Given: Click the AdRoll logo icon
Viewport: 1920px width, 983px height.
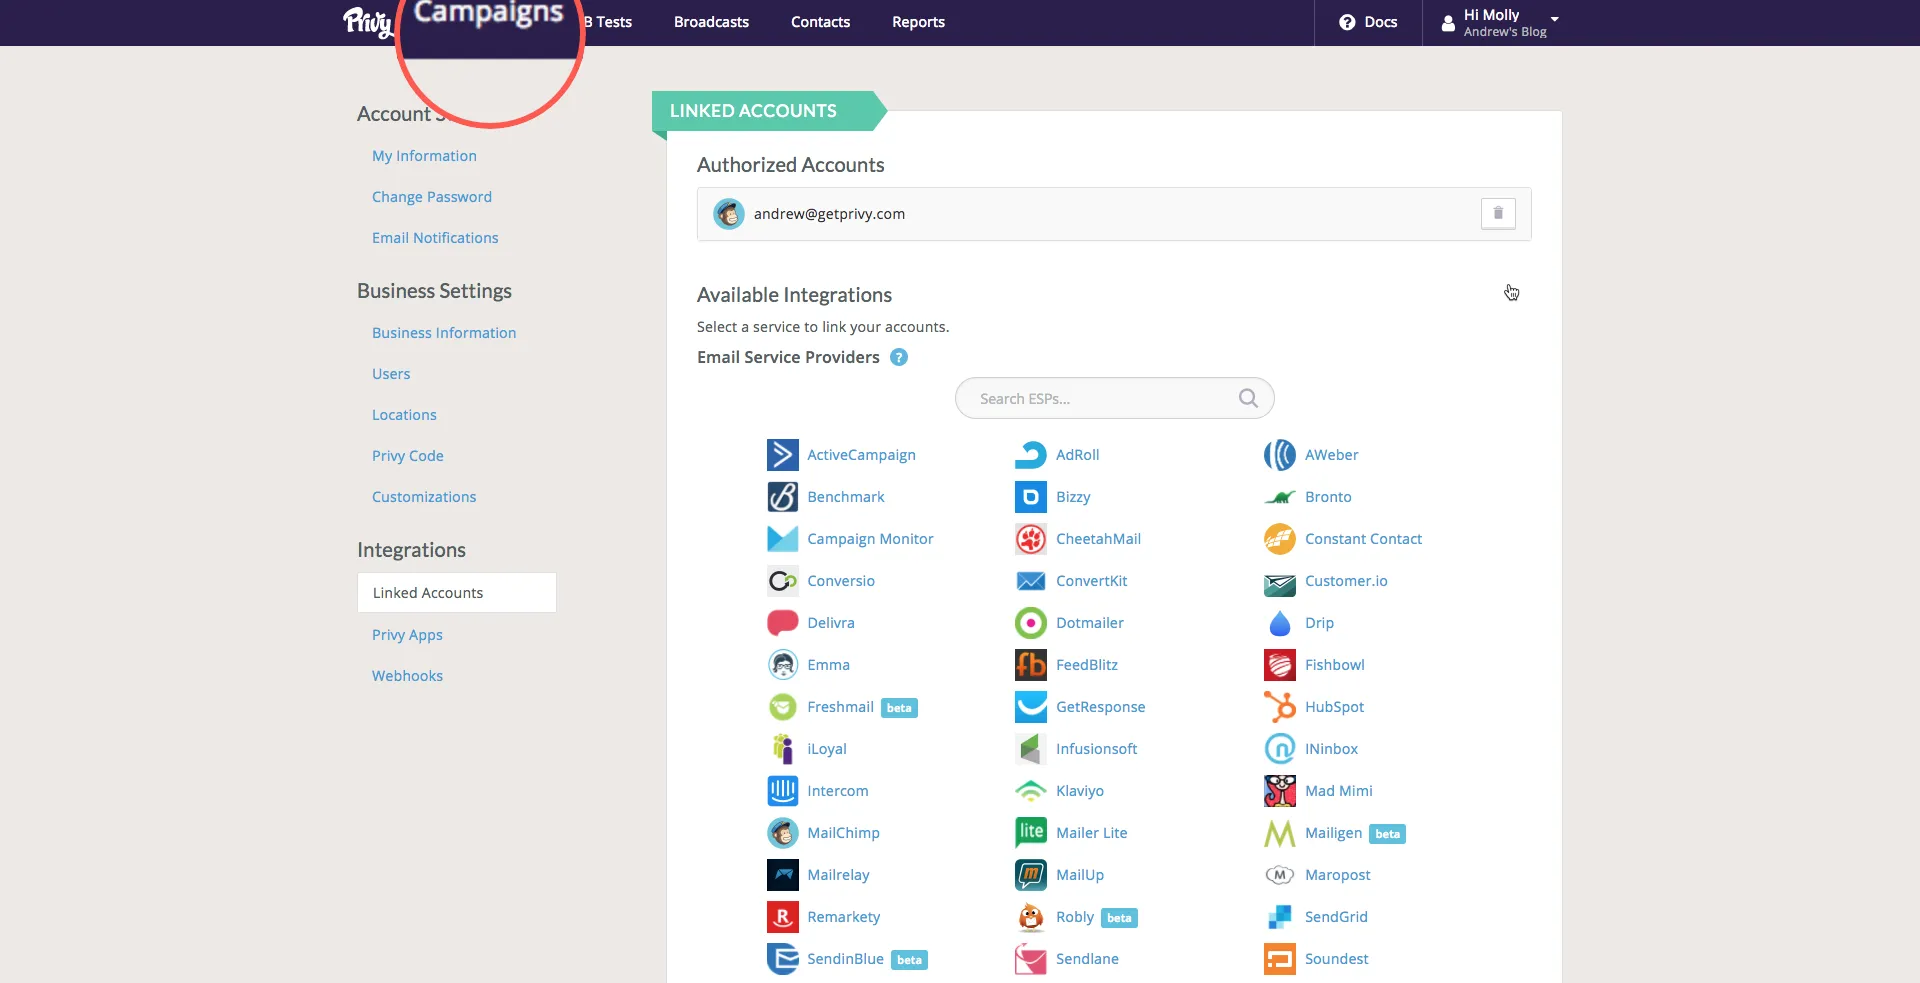Looking at the screenshot, I should click(1031, 455).
